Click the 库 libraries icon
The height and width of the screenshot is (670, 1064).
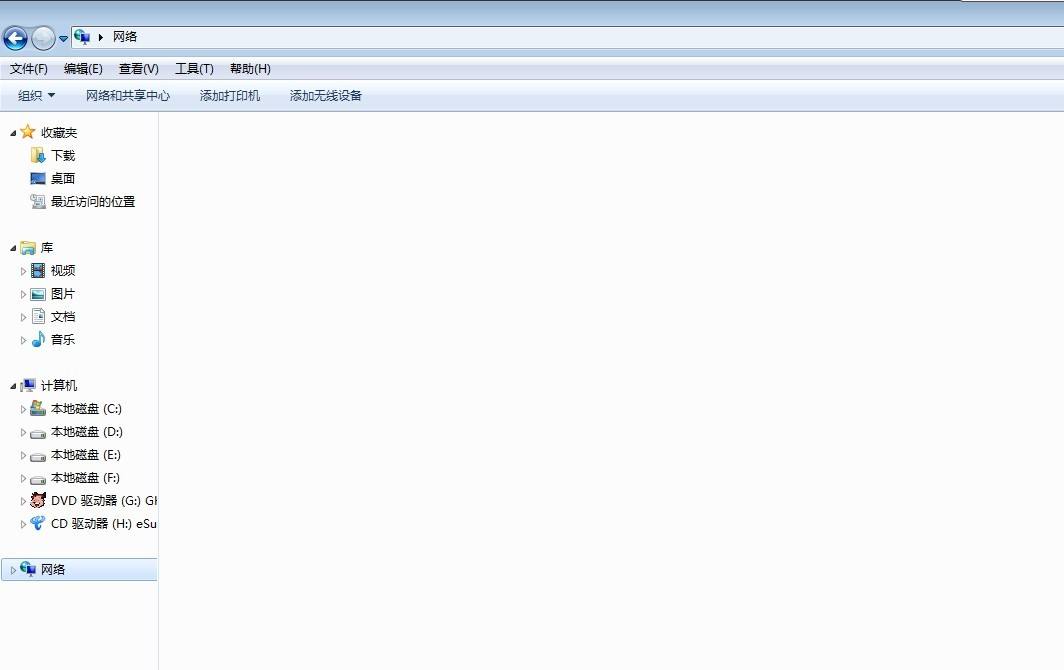pos(28,248)
